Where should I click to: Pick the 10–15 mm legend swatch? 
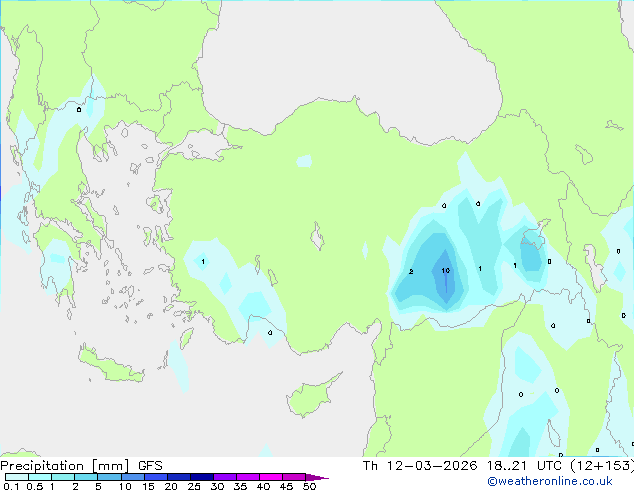coord(132,477)
